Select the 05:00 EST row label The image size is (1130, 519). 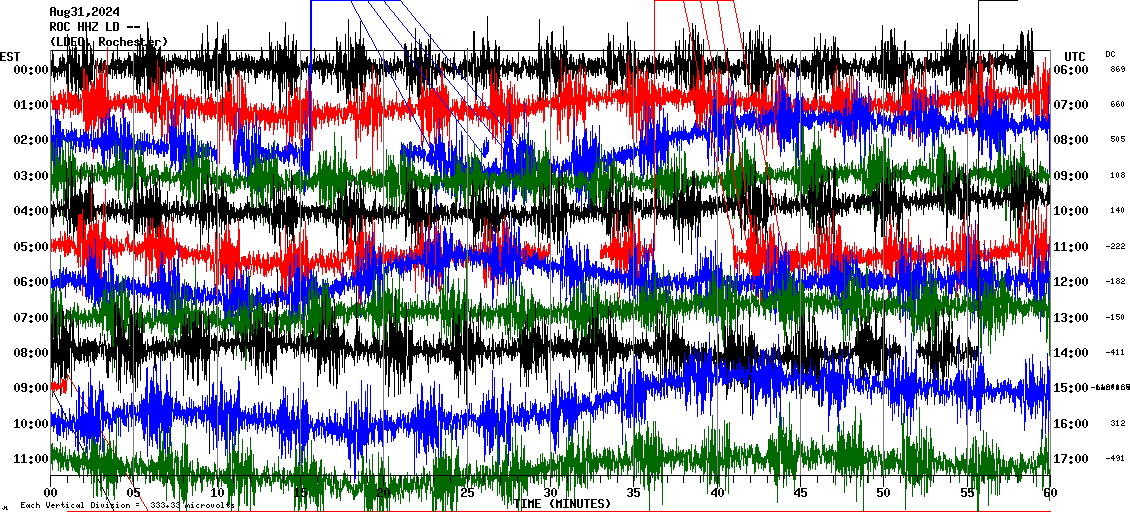(x=32, y=246)
